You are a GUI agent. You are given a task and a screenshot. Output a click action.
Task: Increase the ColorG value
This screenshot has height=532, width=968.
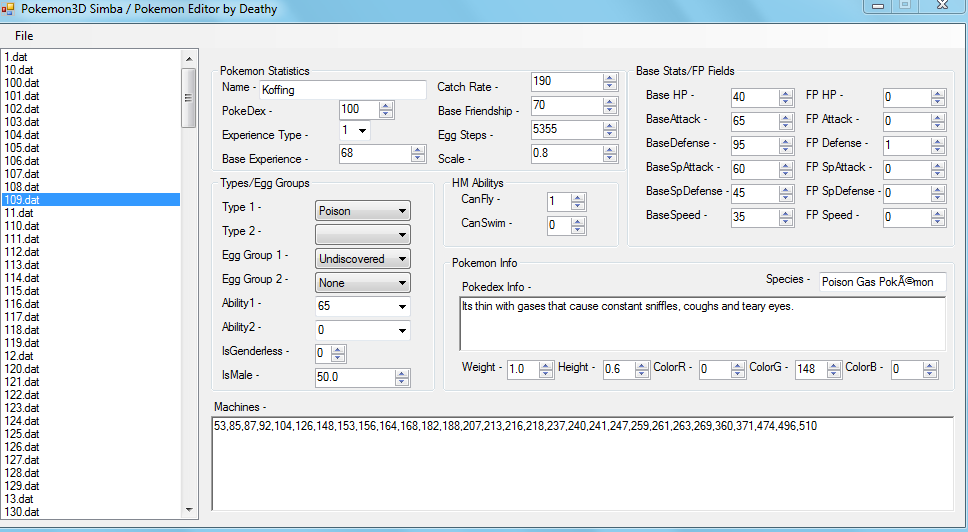pos(833,365)
